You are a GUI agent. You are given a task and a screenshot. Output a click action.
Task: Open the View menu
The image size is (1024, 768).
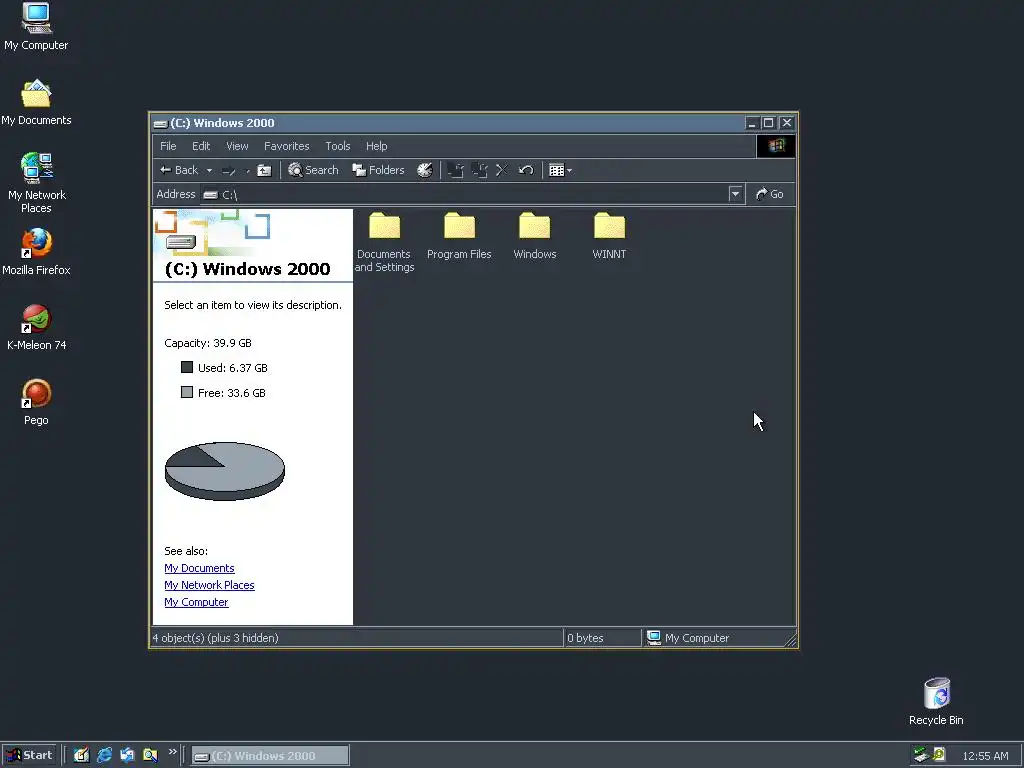237,146
